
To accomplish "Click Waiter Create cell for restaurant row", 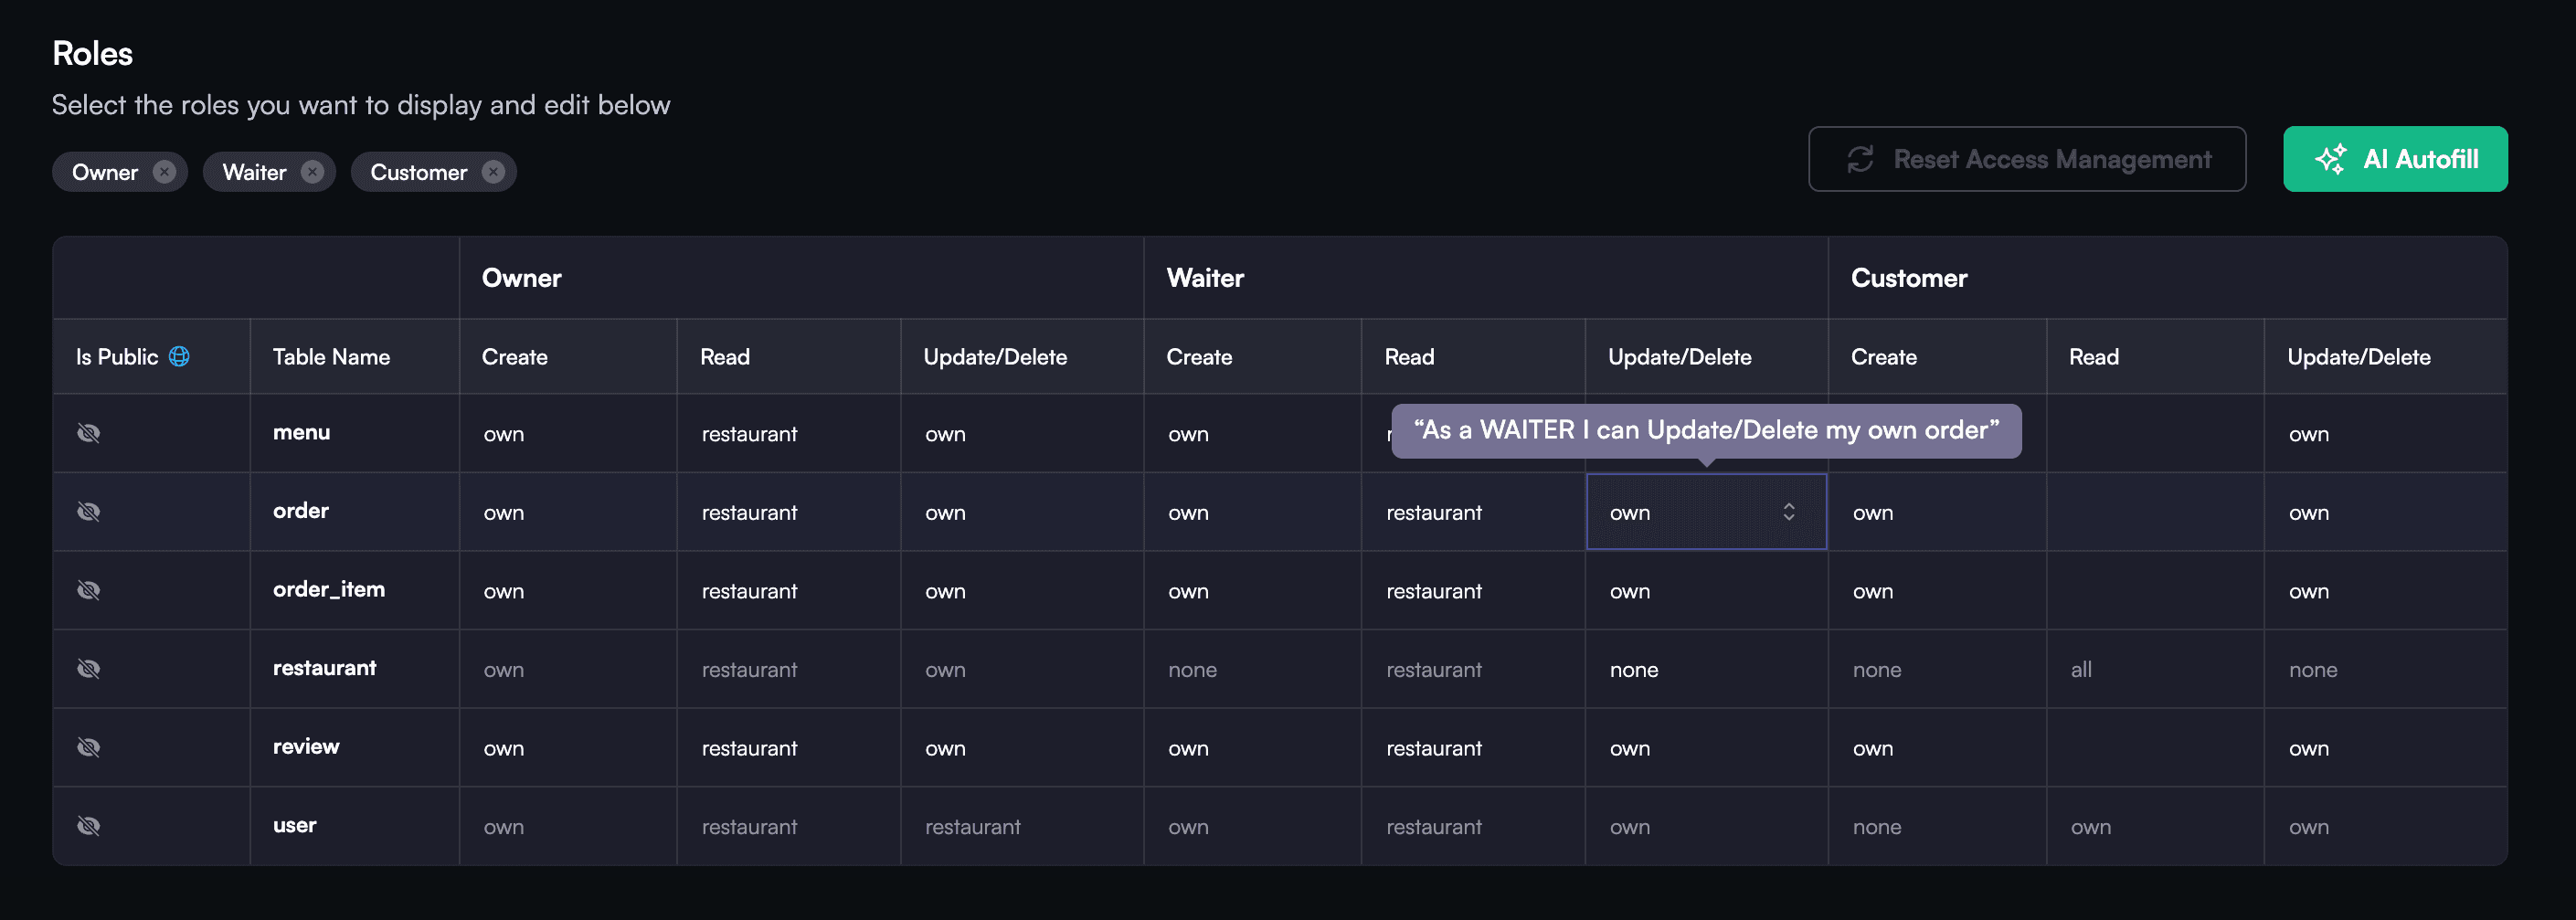I will pyautogui.click(x=1253, y=670).
